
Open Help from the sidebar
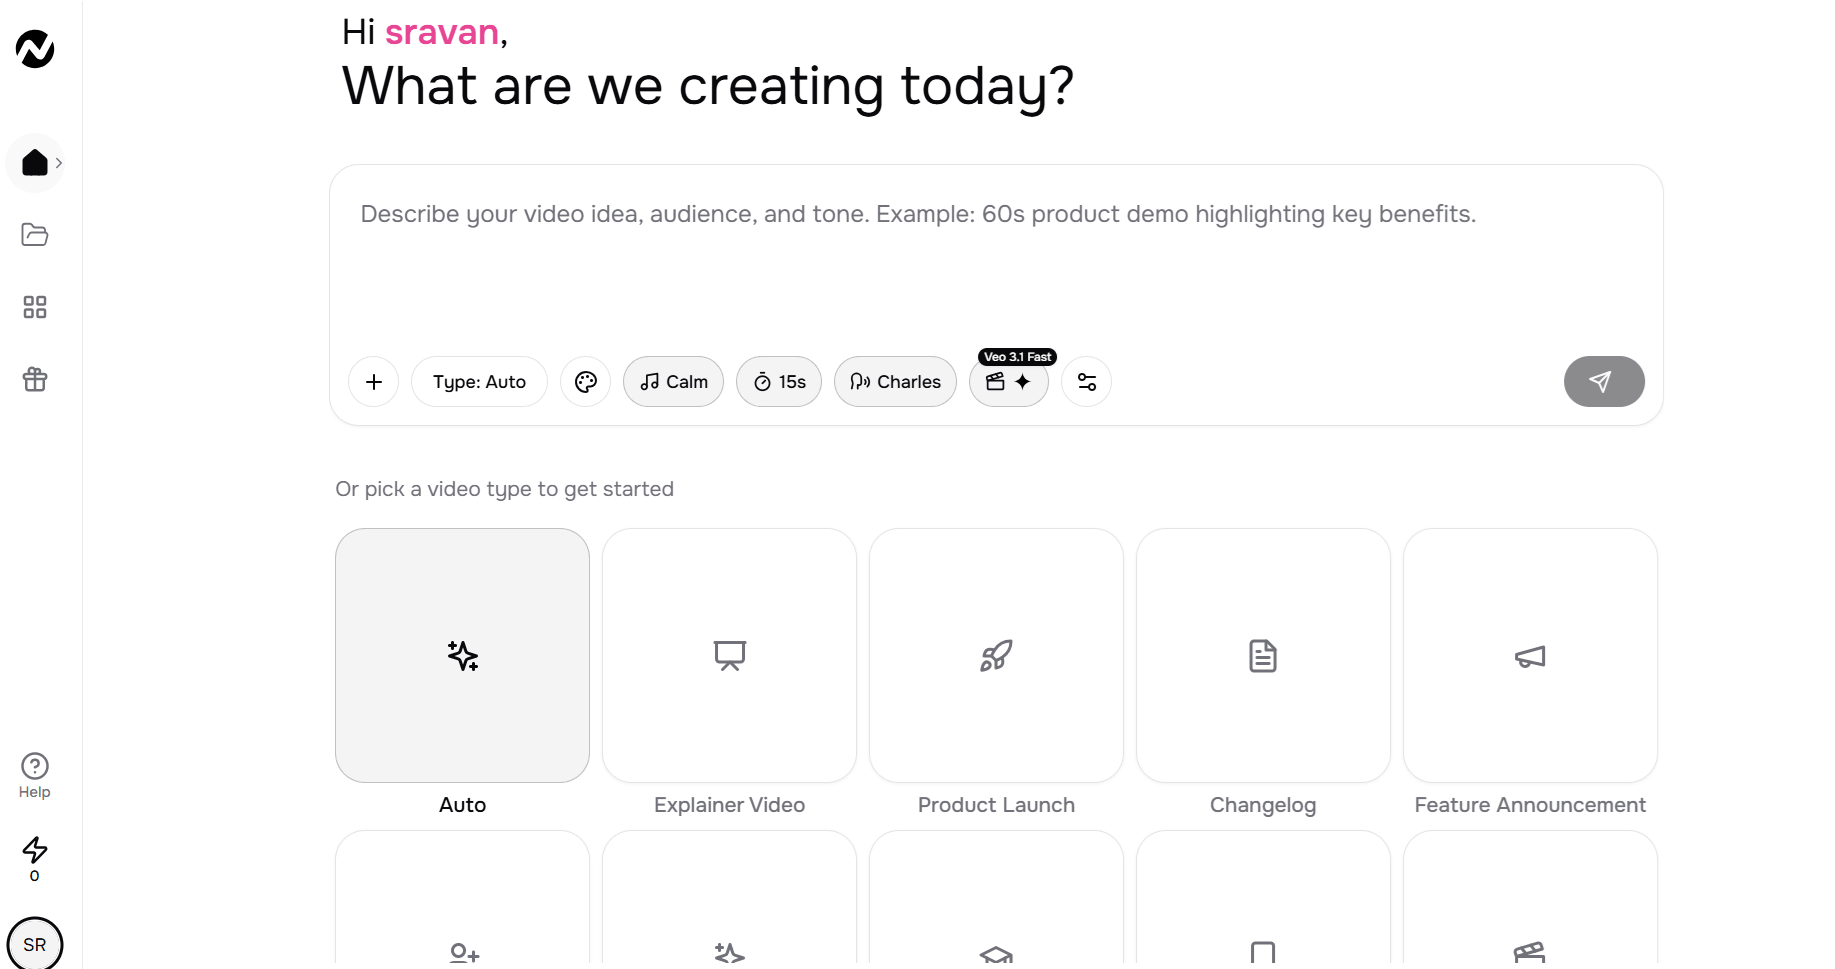pos(35,776)
